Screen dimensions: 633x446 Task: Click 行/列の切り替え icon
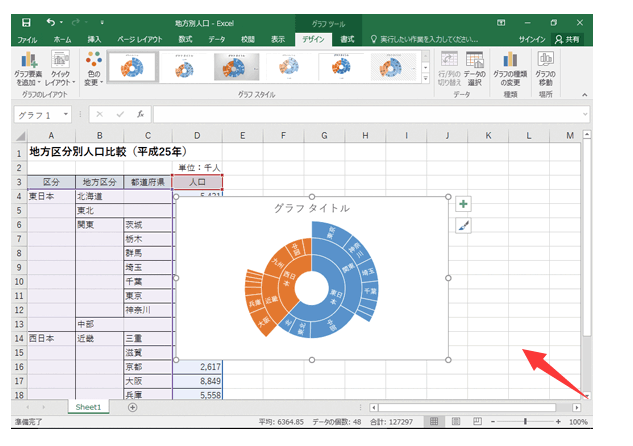pyautogui.click(x=449, y=69)
